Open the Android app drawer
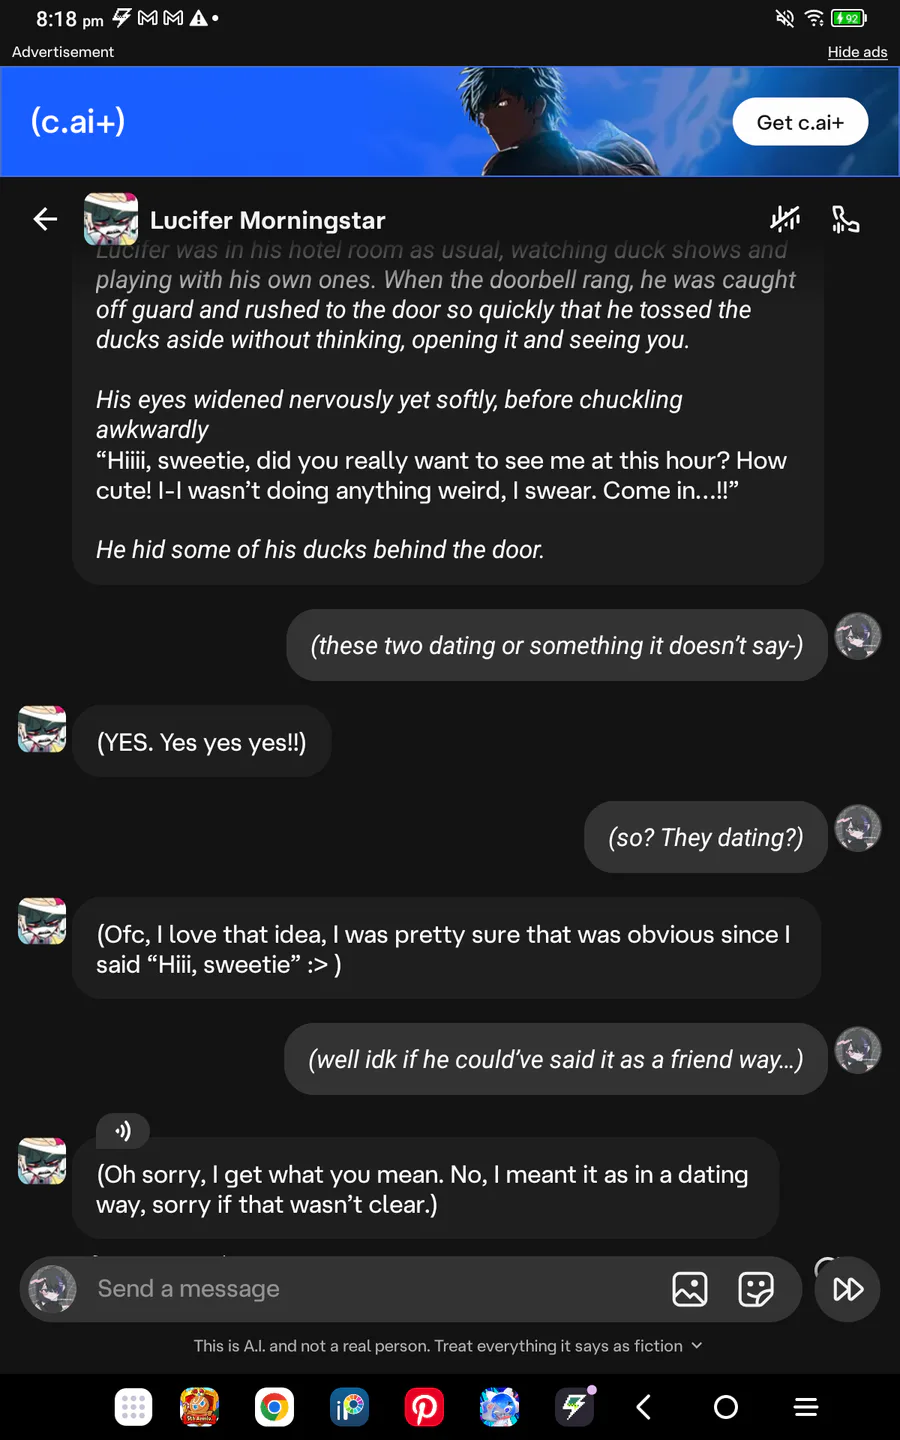This screenshot has width=900, height=1440. [x=134, y=1408]
